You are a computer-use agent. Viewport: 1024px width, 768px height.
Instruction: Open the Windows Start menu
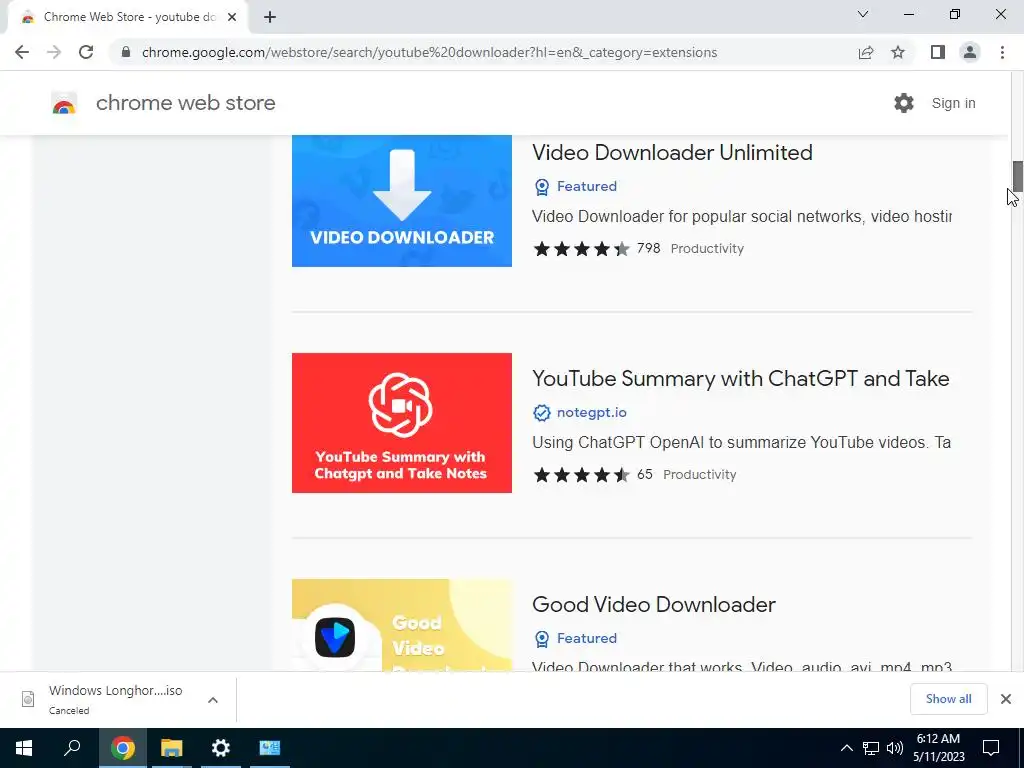(x=24, y=748)
